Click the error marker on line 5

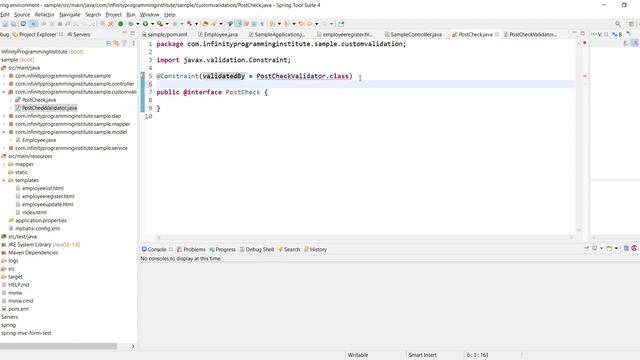(x=142, y=76)
